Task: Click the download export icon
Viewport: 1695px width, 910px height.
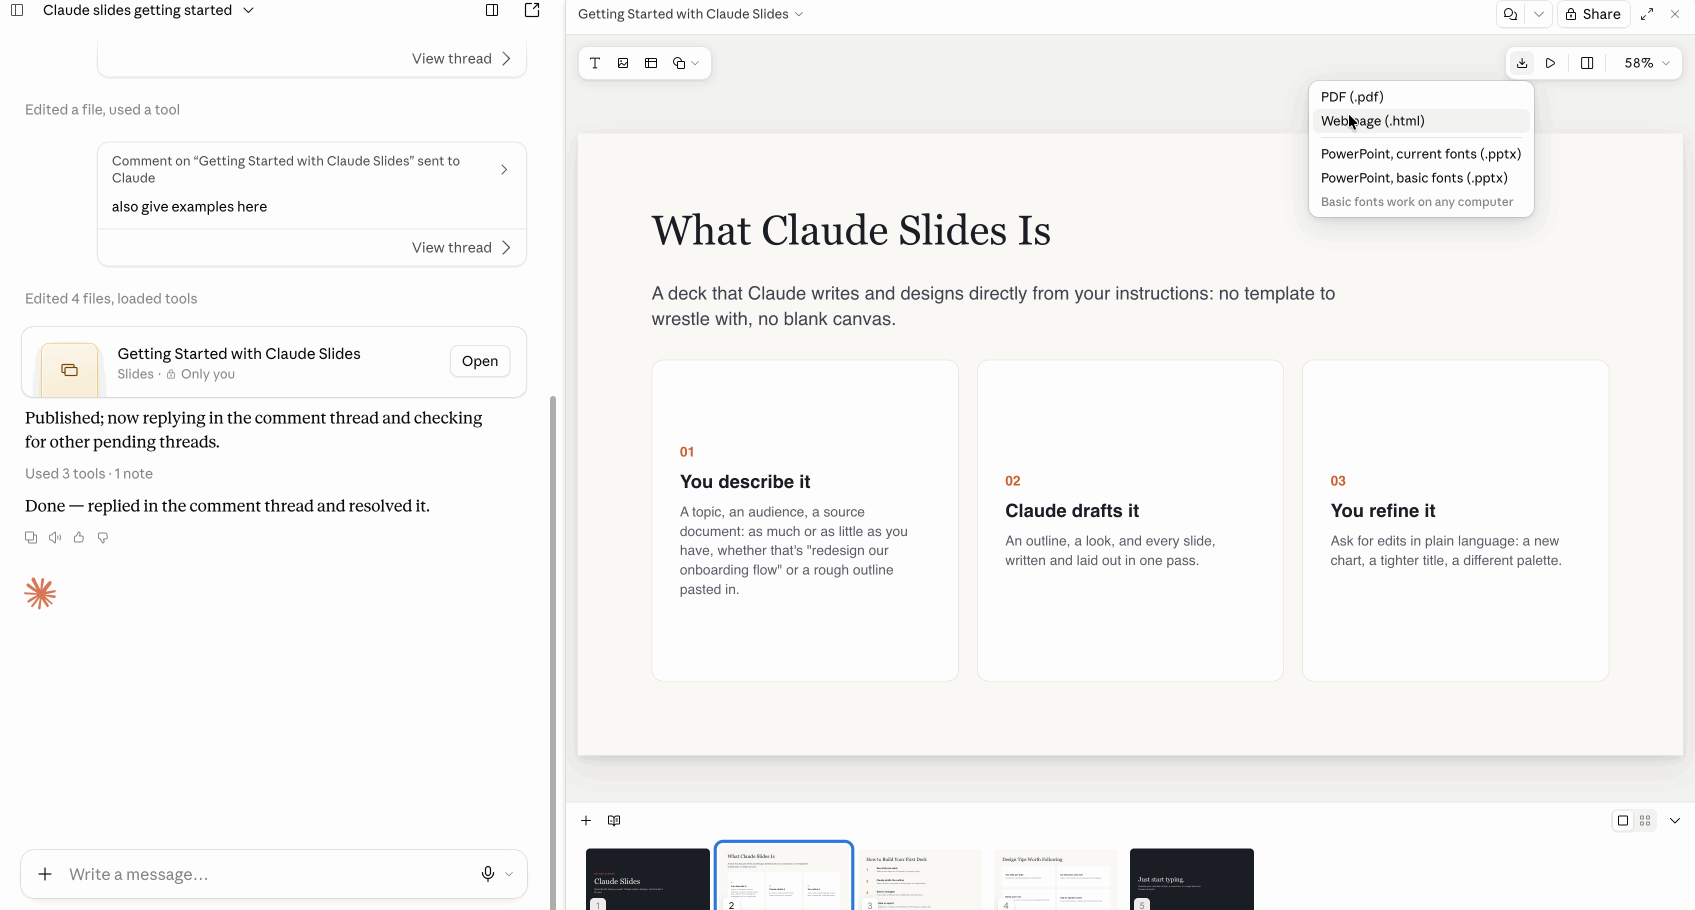Action: tap(1522, 63)
